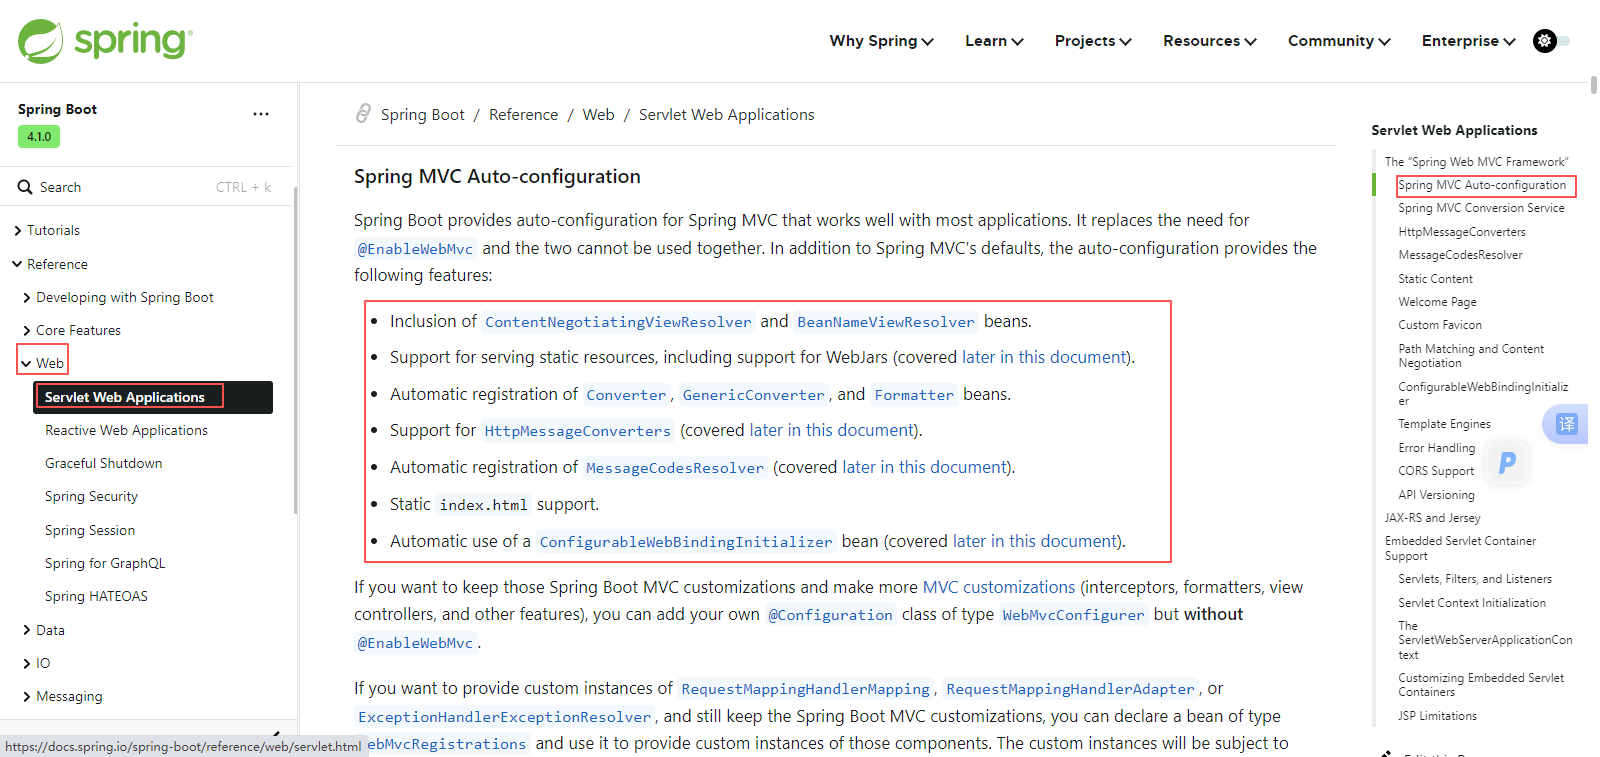Open the Why Spring menu

click(881, 41)
